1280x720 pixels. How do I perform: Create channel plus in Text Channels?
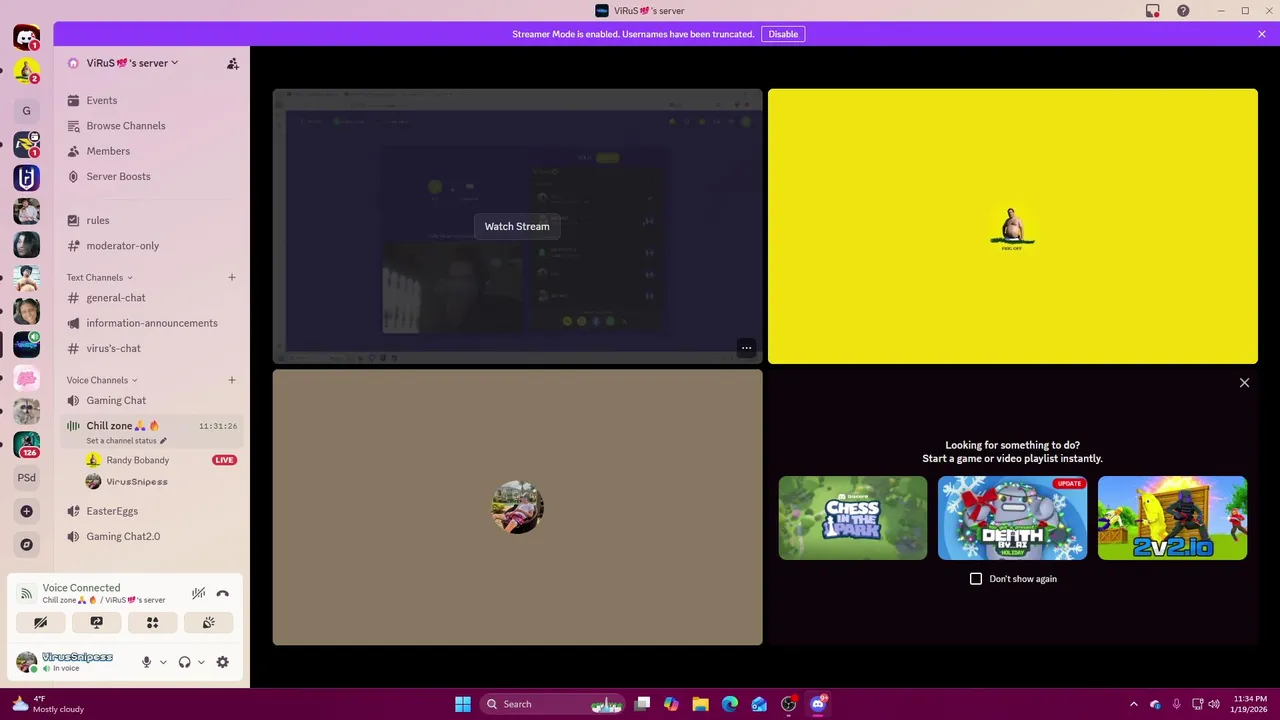point(232,277)
